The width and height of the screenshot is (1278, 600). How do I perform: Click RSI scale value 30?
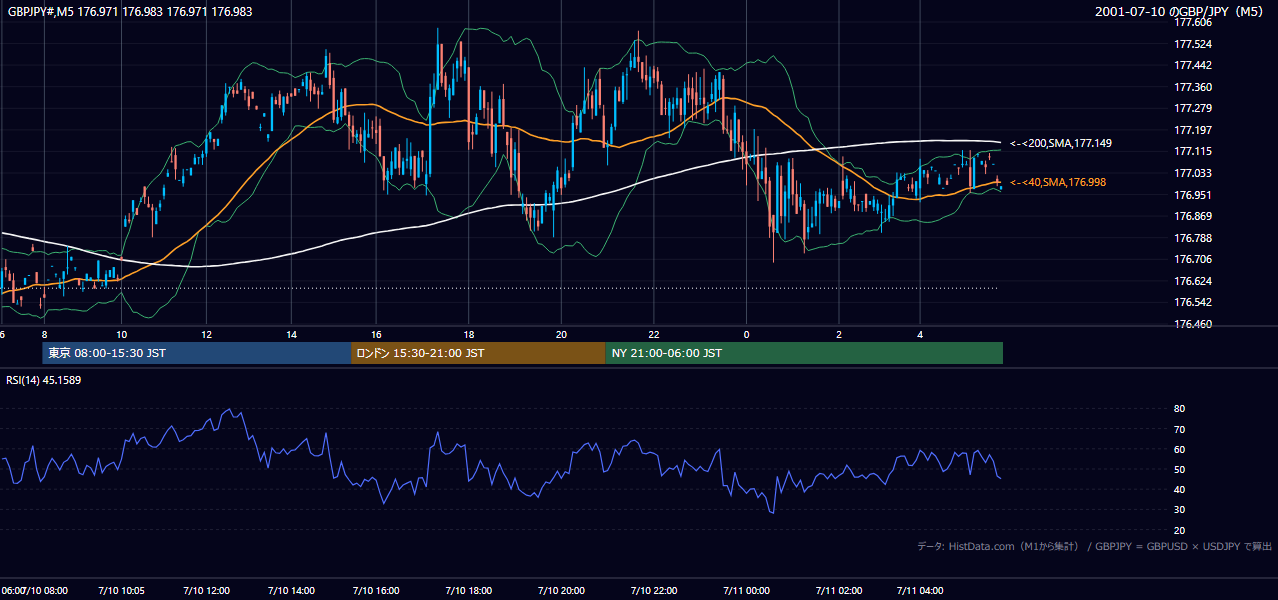click(1179, 510)
